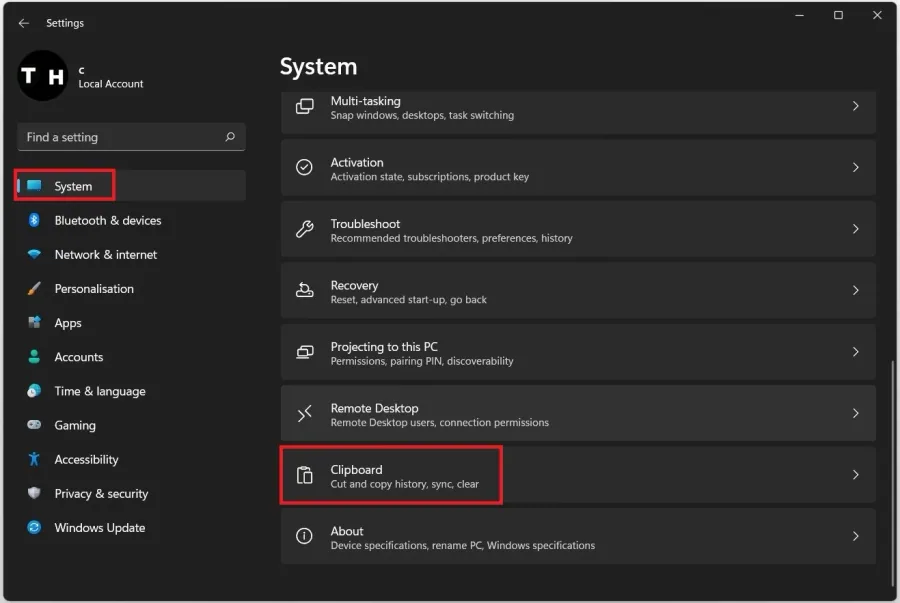Click the back arrow in Settings header
This screenshot has height=603, width=900.
click(x=24, y=23)
